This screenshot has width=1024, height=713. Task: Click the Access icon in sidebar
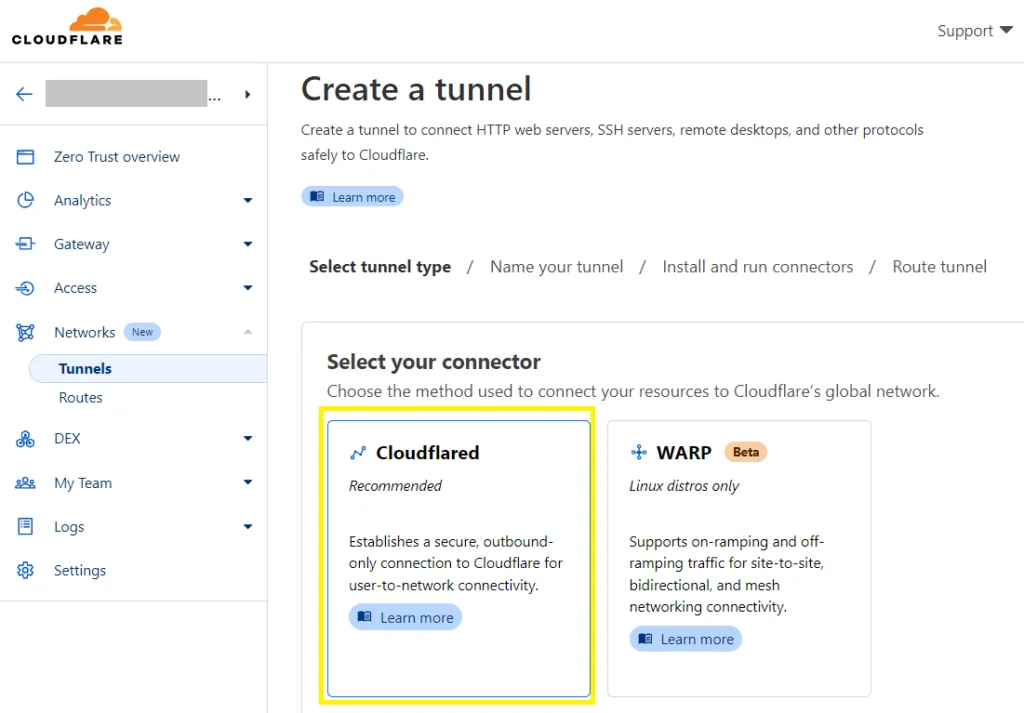click(25, 288)
